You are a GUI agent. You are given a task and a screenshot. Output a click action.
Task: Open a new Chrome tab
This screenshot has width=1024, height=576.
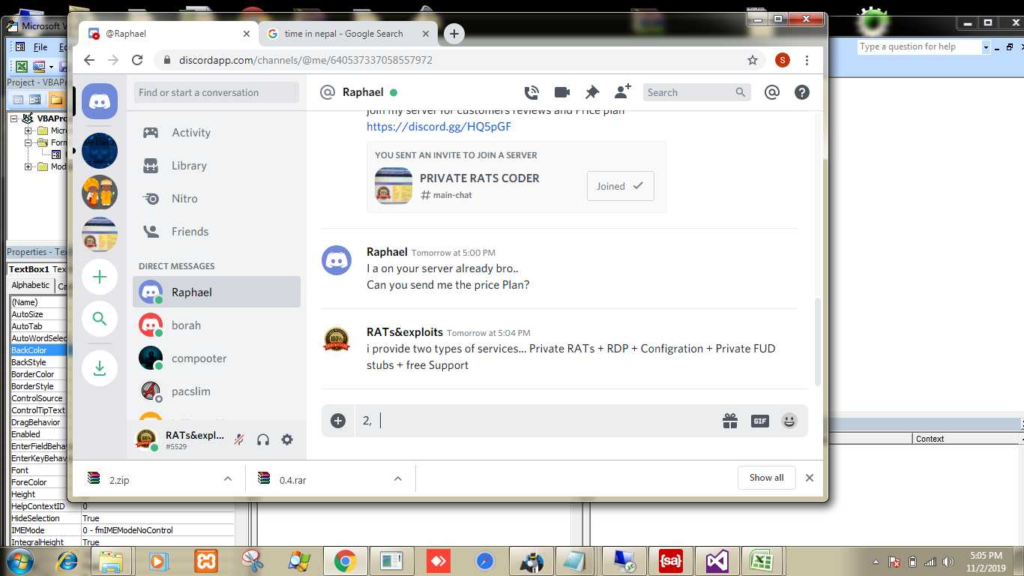[454, 33]
